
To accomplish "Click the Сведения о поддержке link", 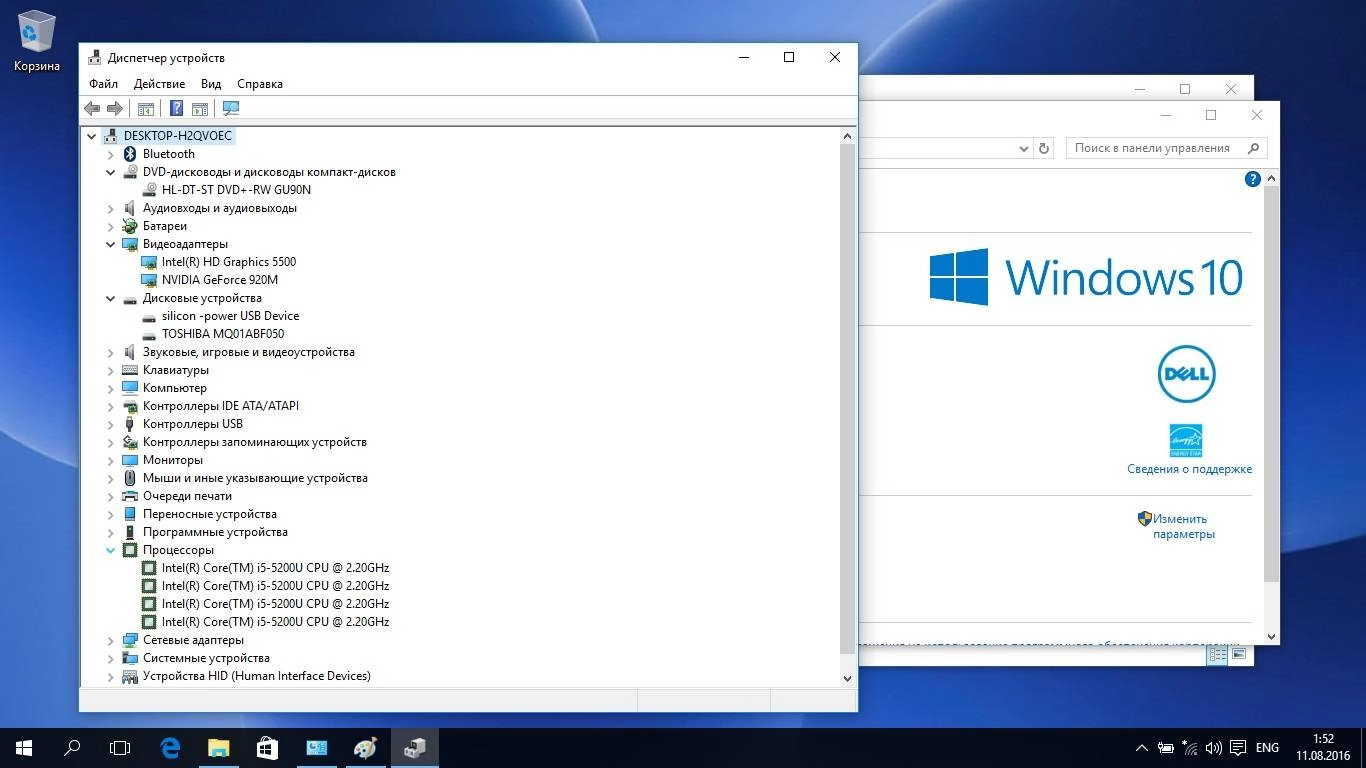I will pos(1189,469).
